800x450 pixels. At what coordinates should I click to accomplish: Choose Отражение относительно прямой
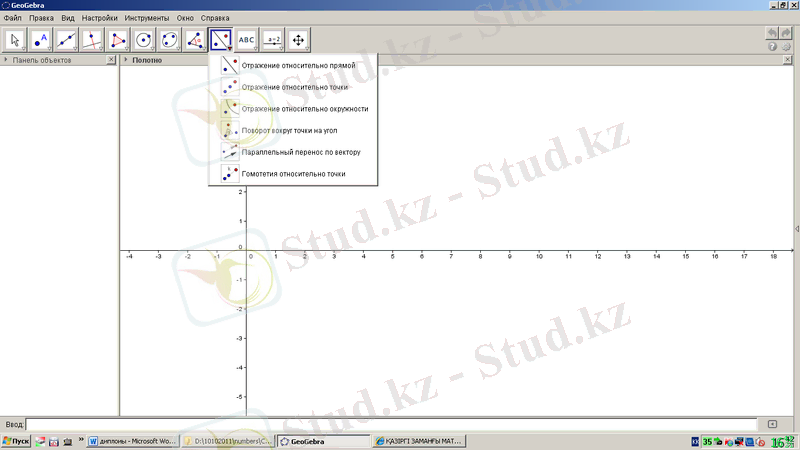click(293, 65)
